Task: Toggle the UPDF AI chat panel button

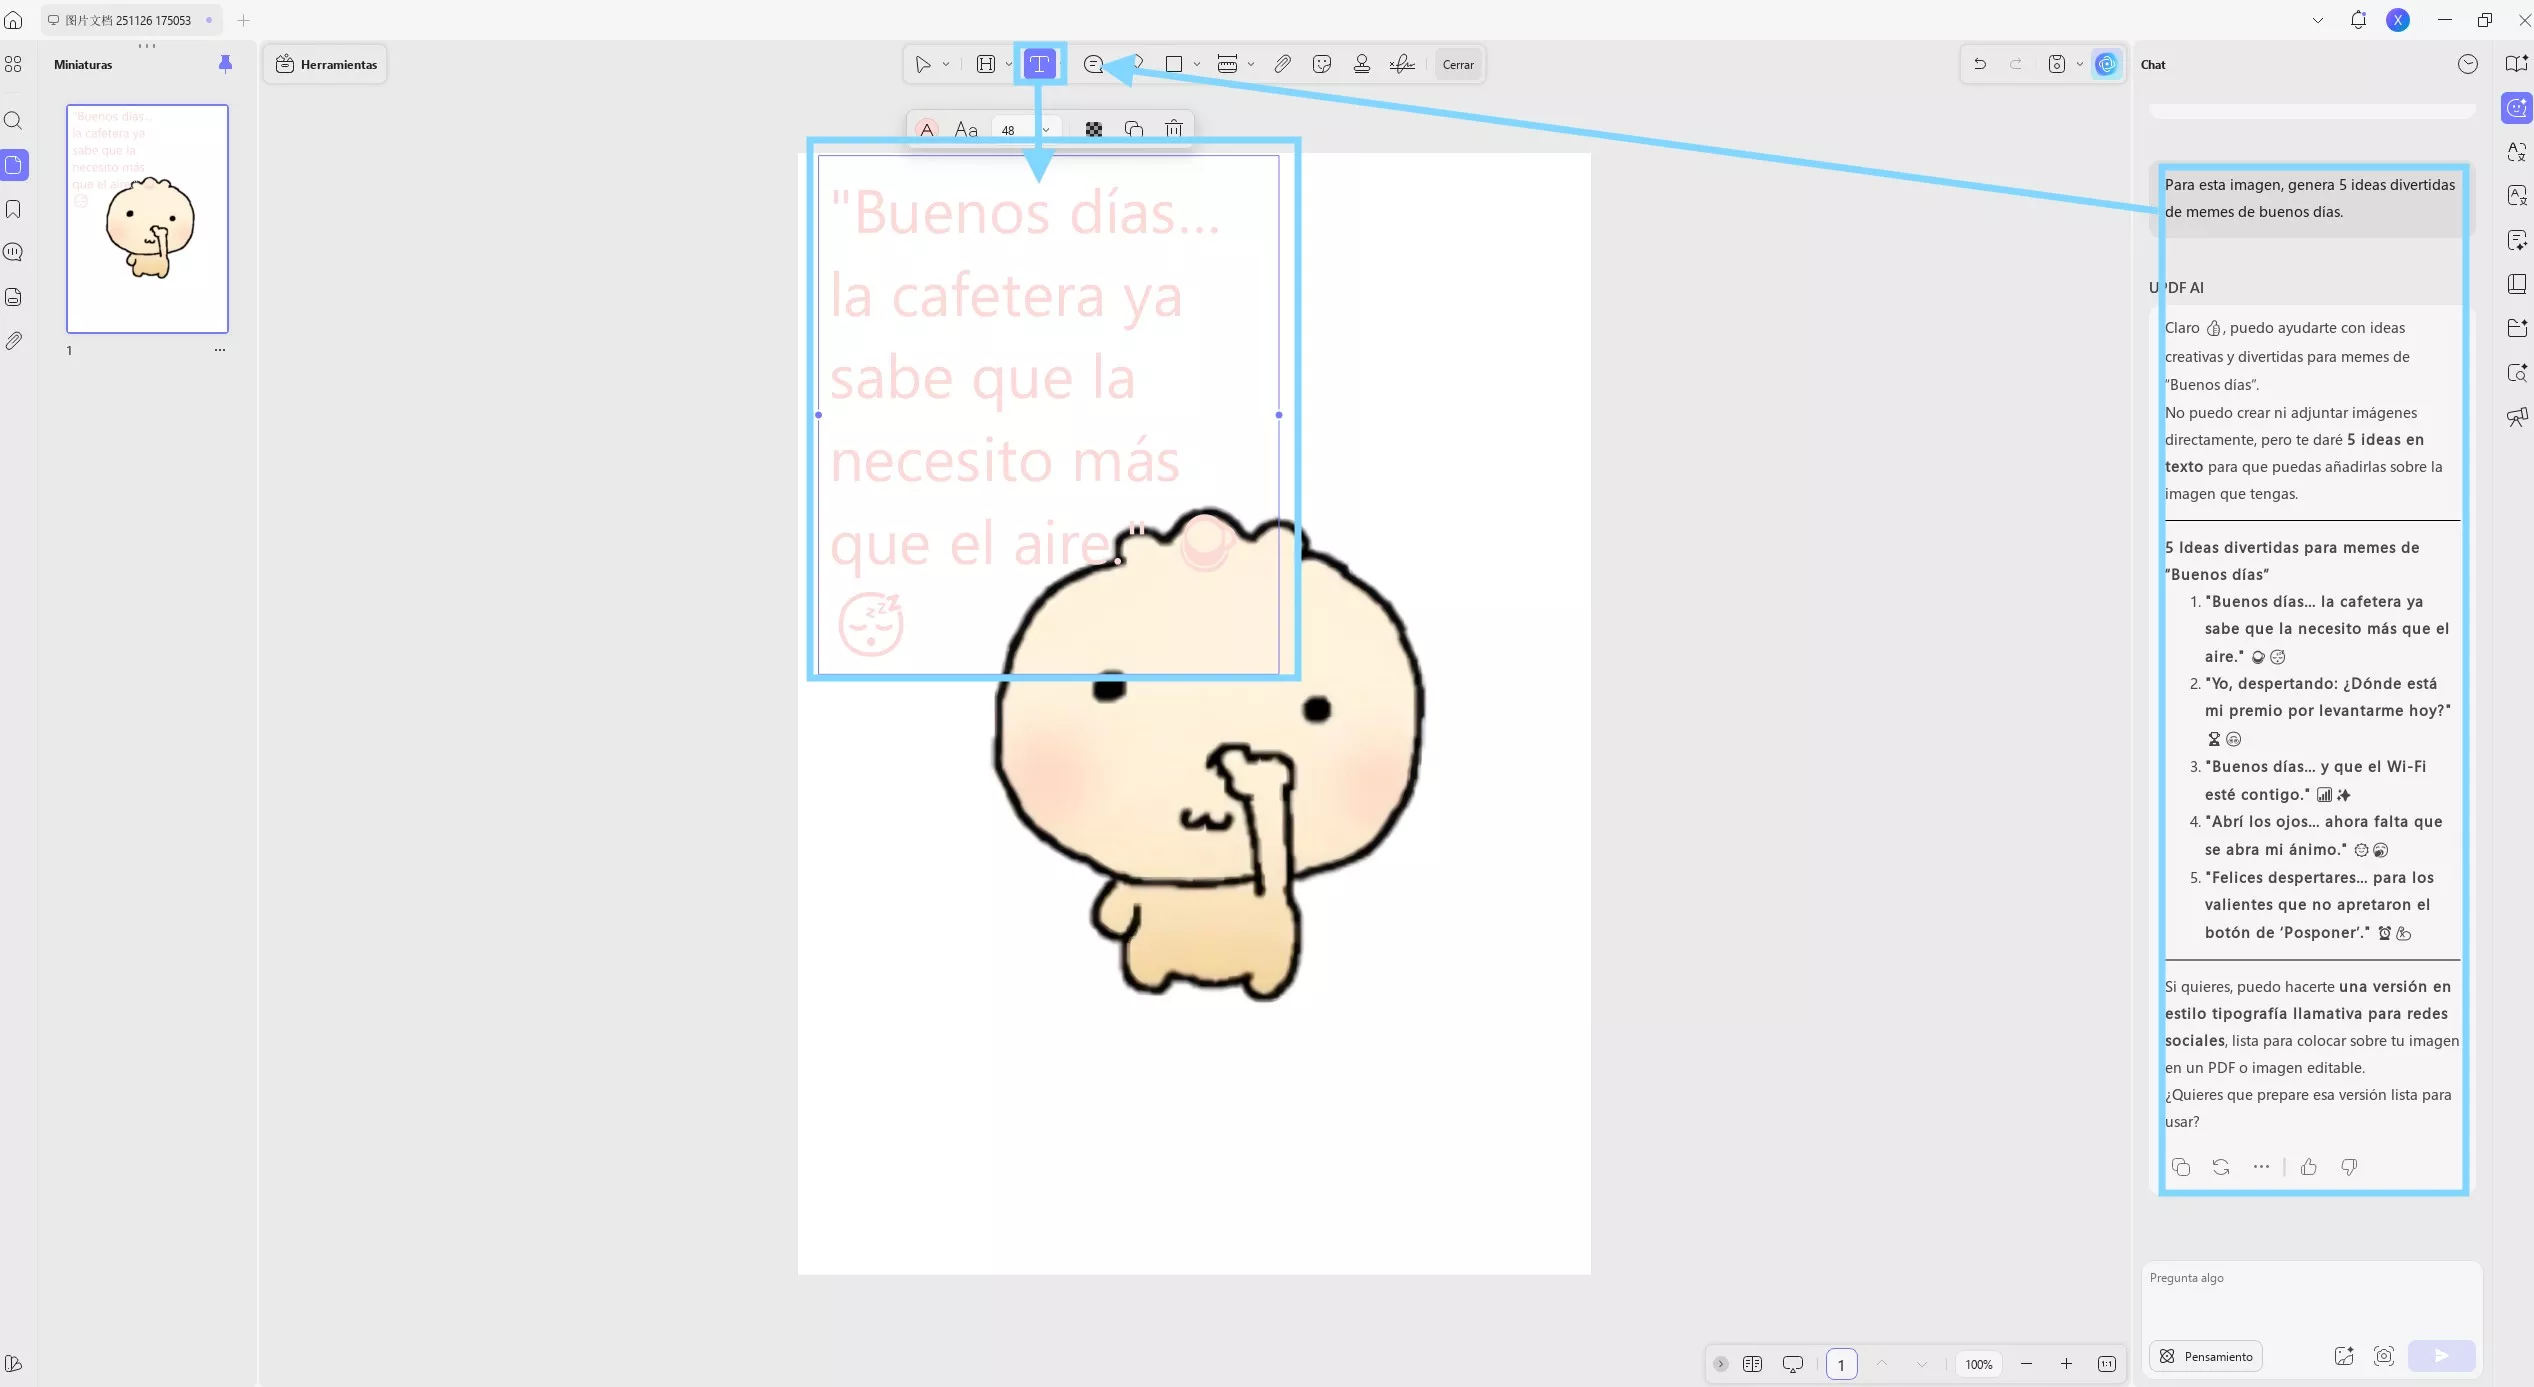Action: click(2106, 64)
